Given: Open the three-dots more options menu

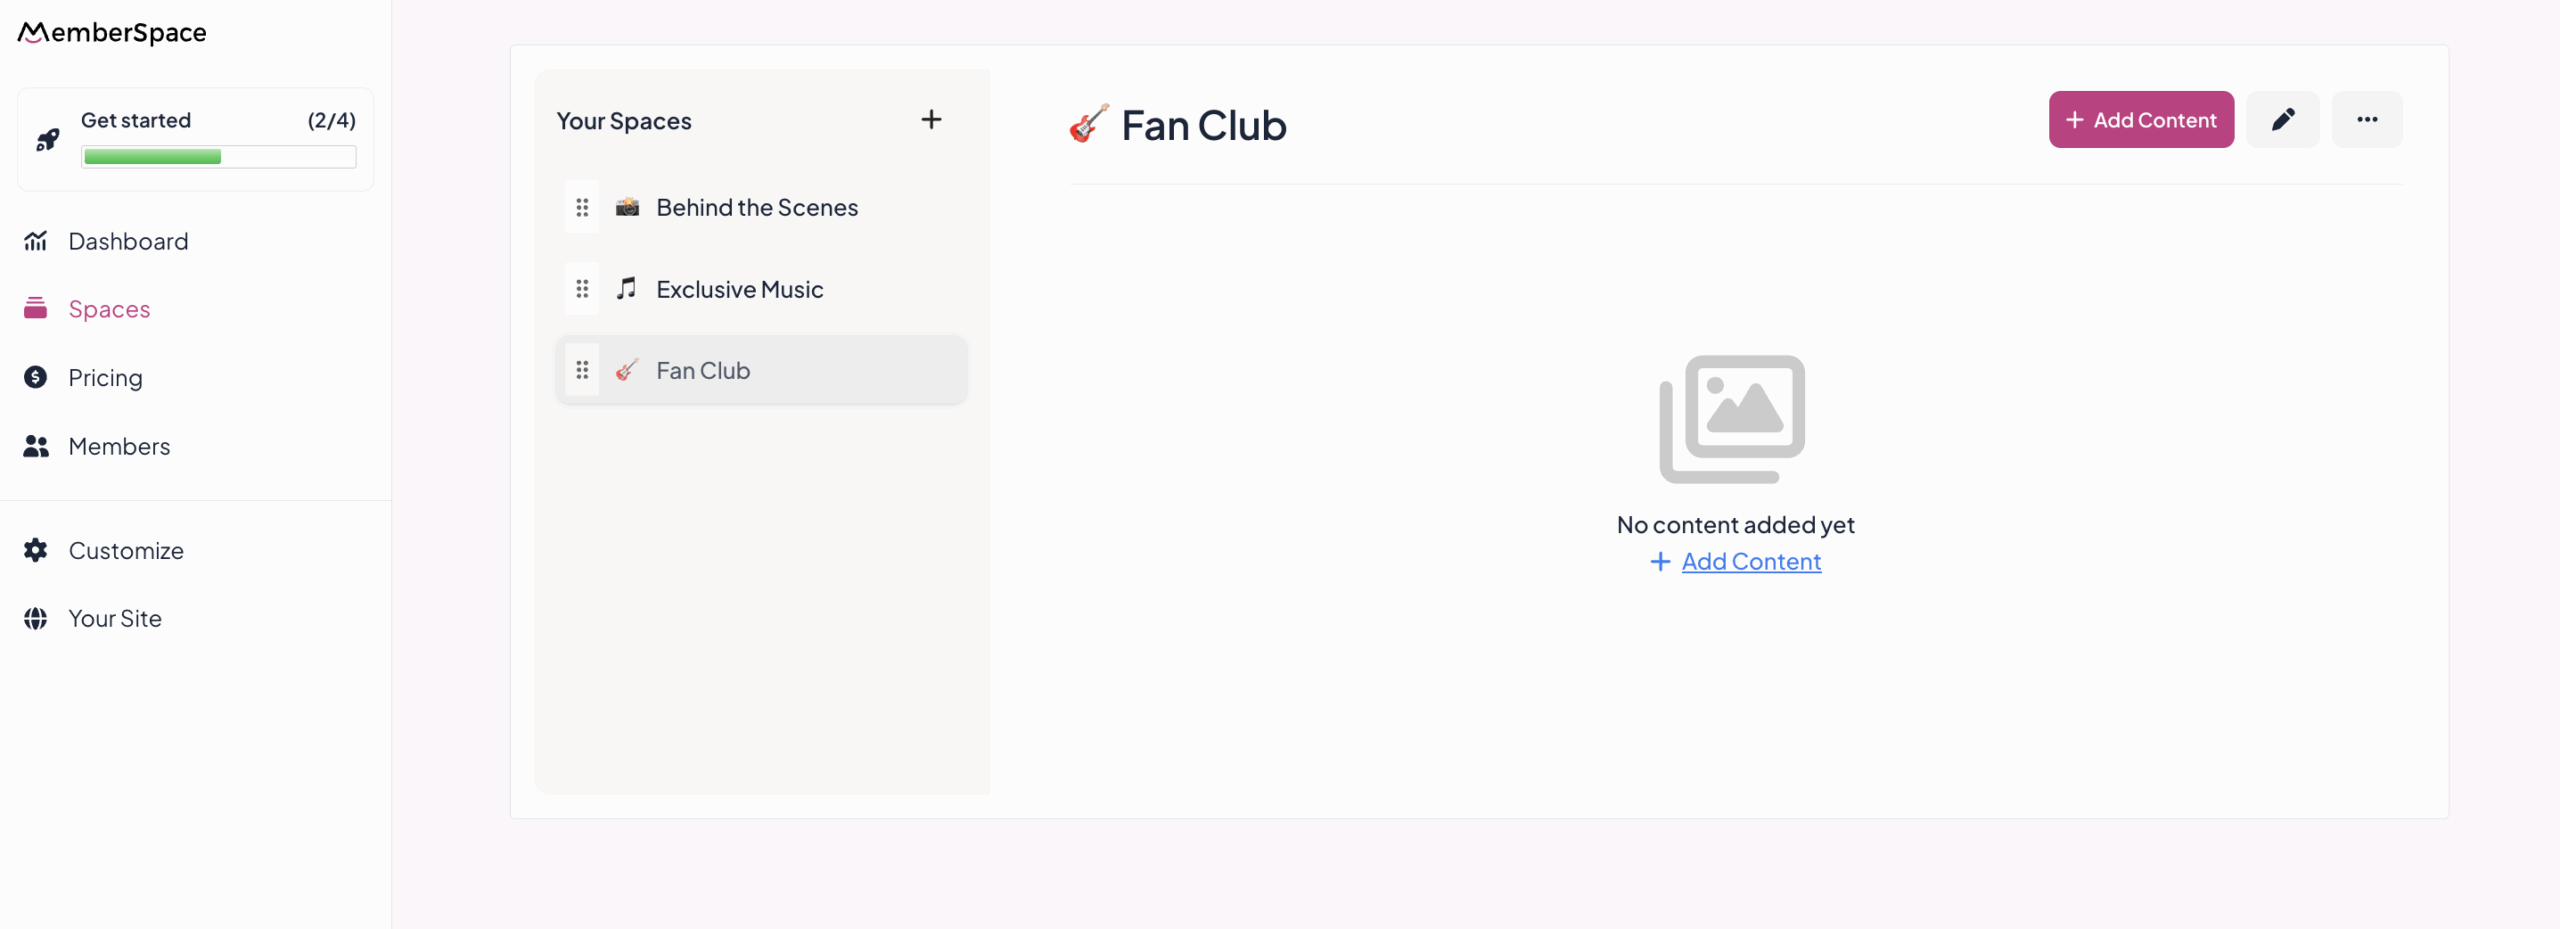Looking at the screenshot, I should [x=2366, y=120].
